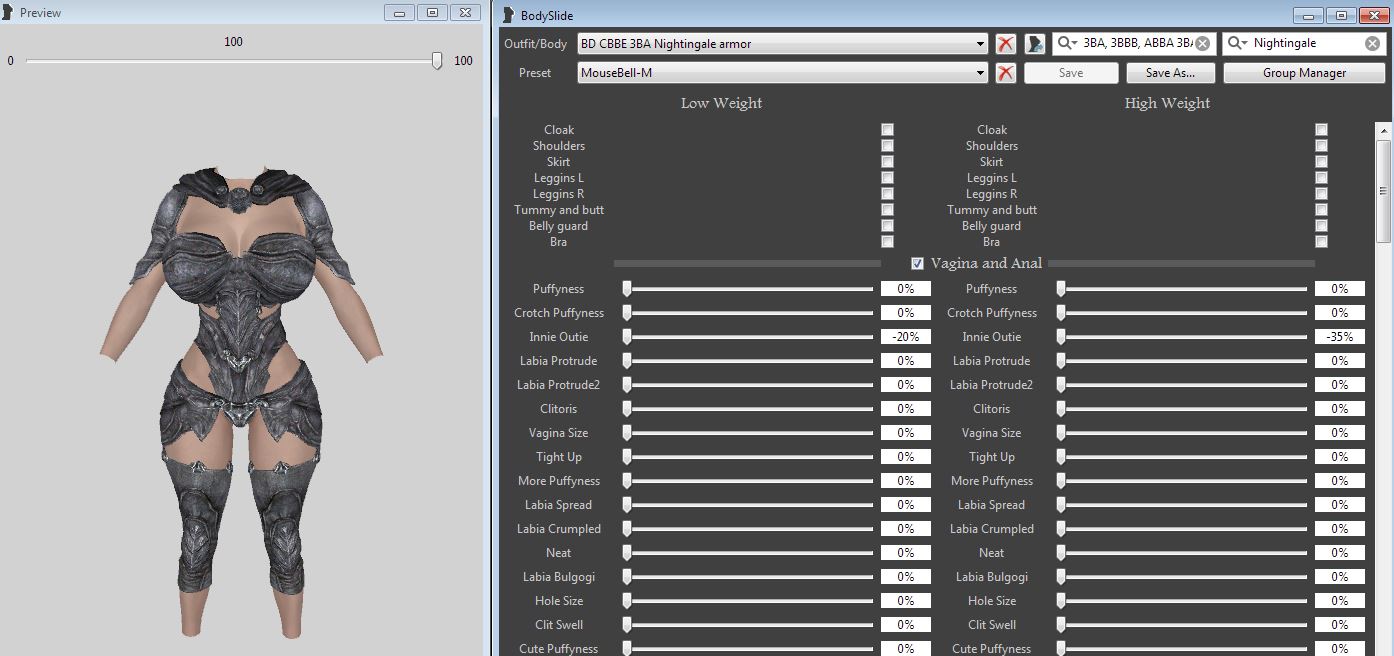Open Outfit Studio via the icon button
This screenshot has height=656, width=1394.
point(1035,44)
